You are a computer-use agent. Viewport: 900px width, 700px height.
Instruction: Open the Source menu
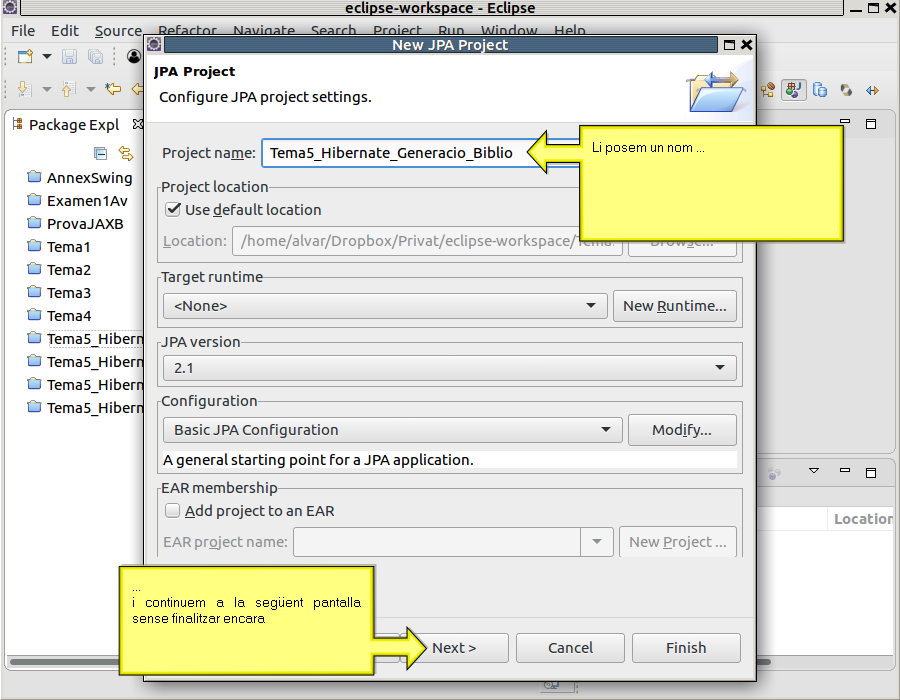[118, 30]
